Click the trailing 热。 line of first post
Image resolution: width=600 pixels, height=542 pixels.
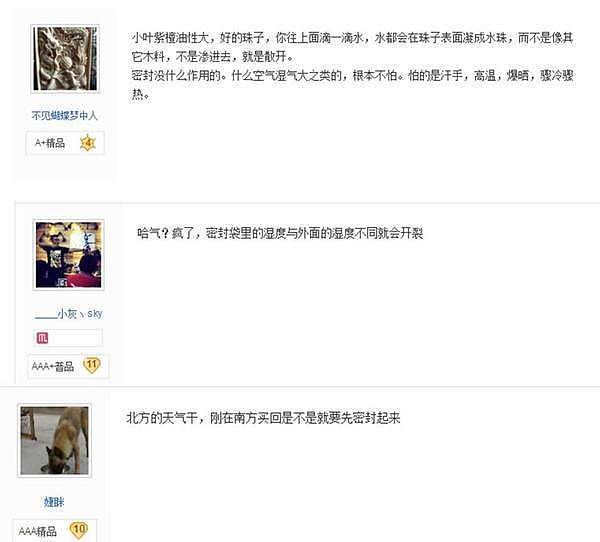pyautogui.click(x=141, y=94)
